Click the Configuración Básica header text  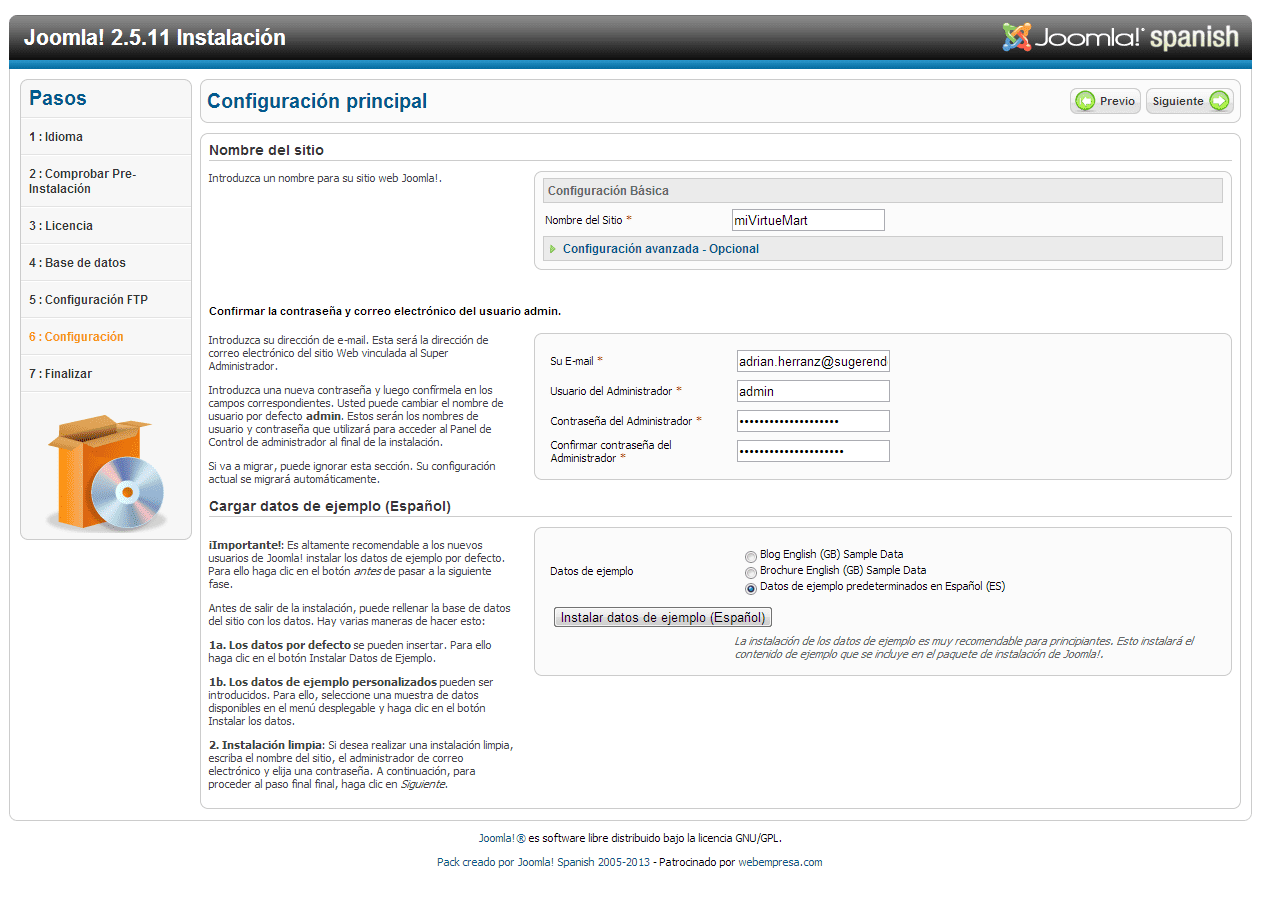tap(608, 190)
